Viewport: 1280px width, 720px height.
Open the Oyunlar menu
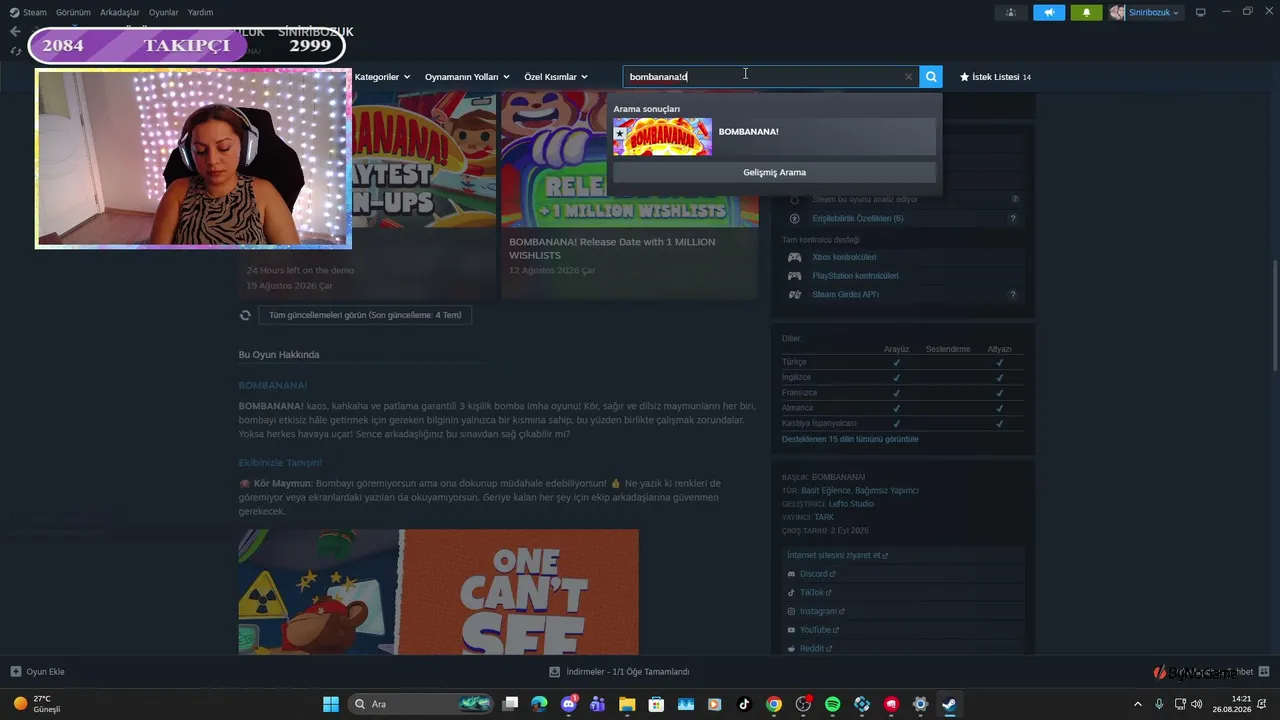tap(164, 12)
